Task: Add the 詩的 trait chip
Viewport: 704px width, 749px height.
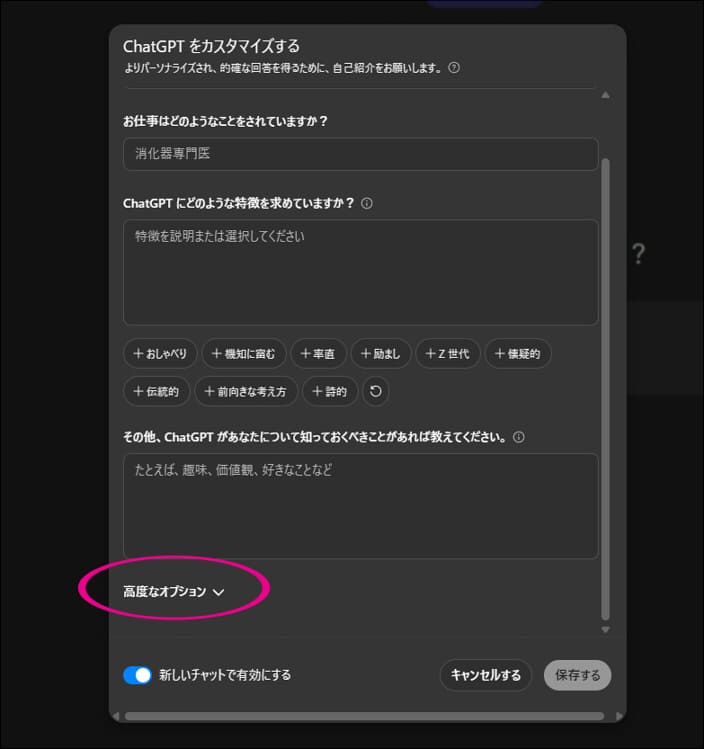Action: point(330,392)
